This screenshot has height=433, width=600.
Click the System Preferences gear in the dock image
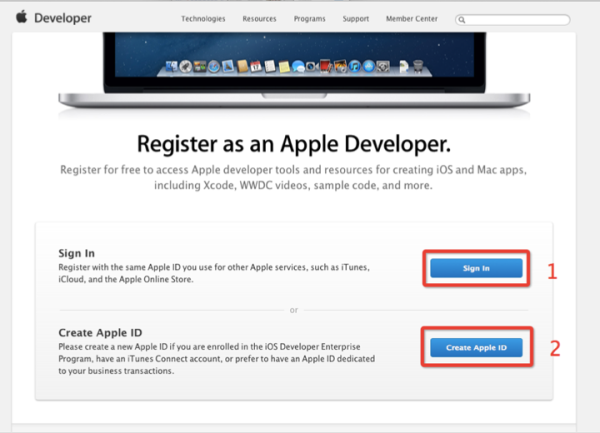[x=383, y=66]
